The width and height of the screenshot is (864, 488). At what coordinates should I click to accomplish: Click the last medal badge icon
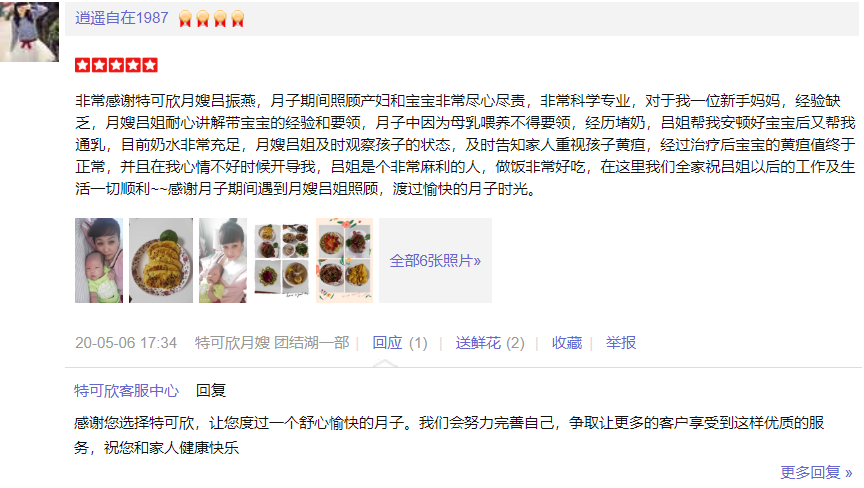(x=237, y=19)
